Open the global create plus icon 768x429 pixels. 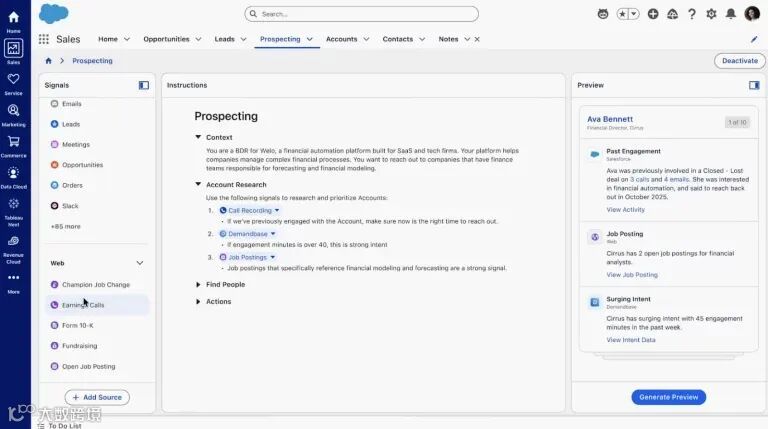[x=653, y=14]
